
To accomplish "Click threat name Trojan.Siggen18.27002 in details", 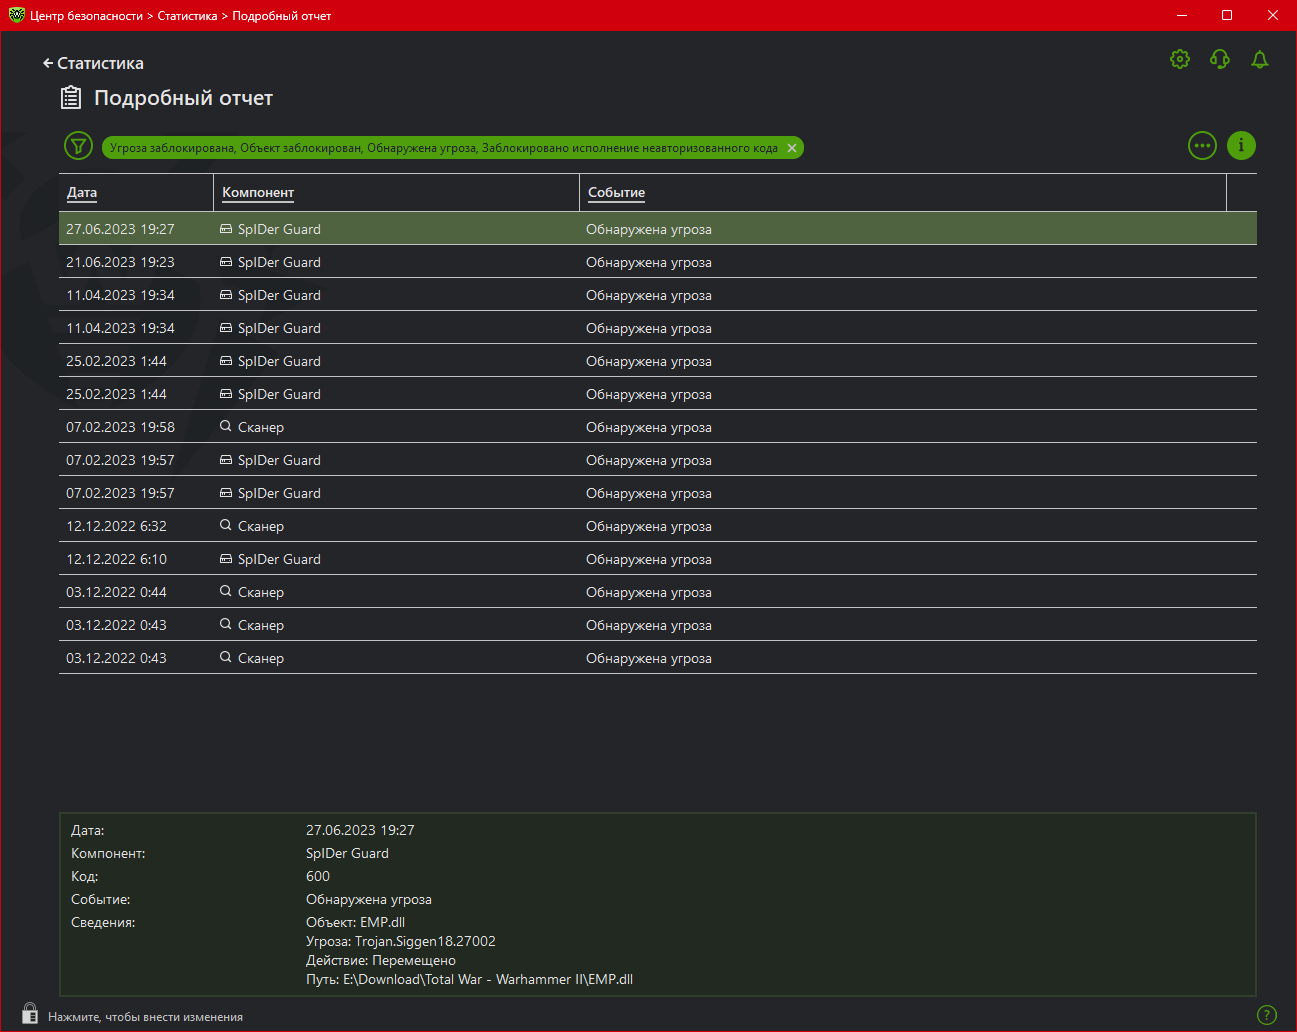I will pos(425,941).
